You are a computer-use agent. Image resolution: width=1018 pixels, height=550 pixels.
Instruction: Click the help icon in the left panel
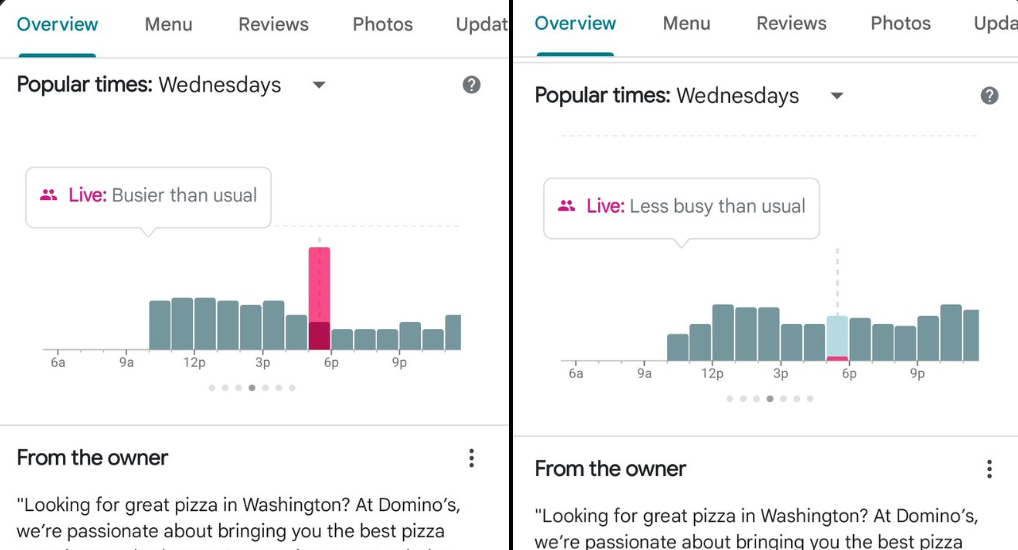[x=472, y=85]
